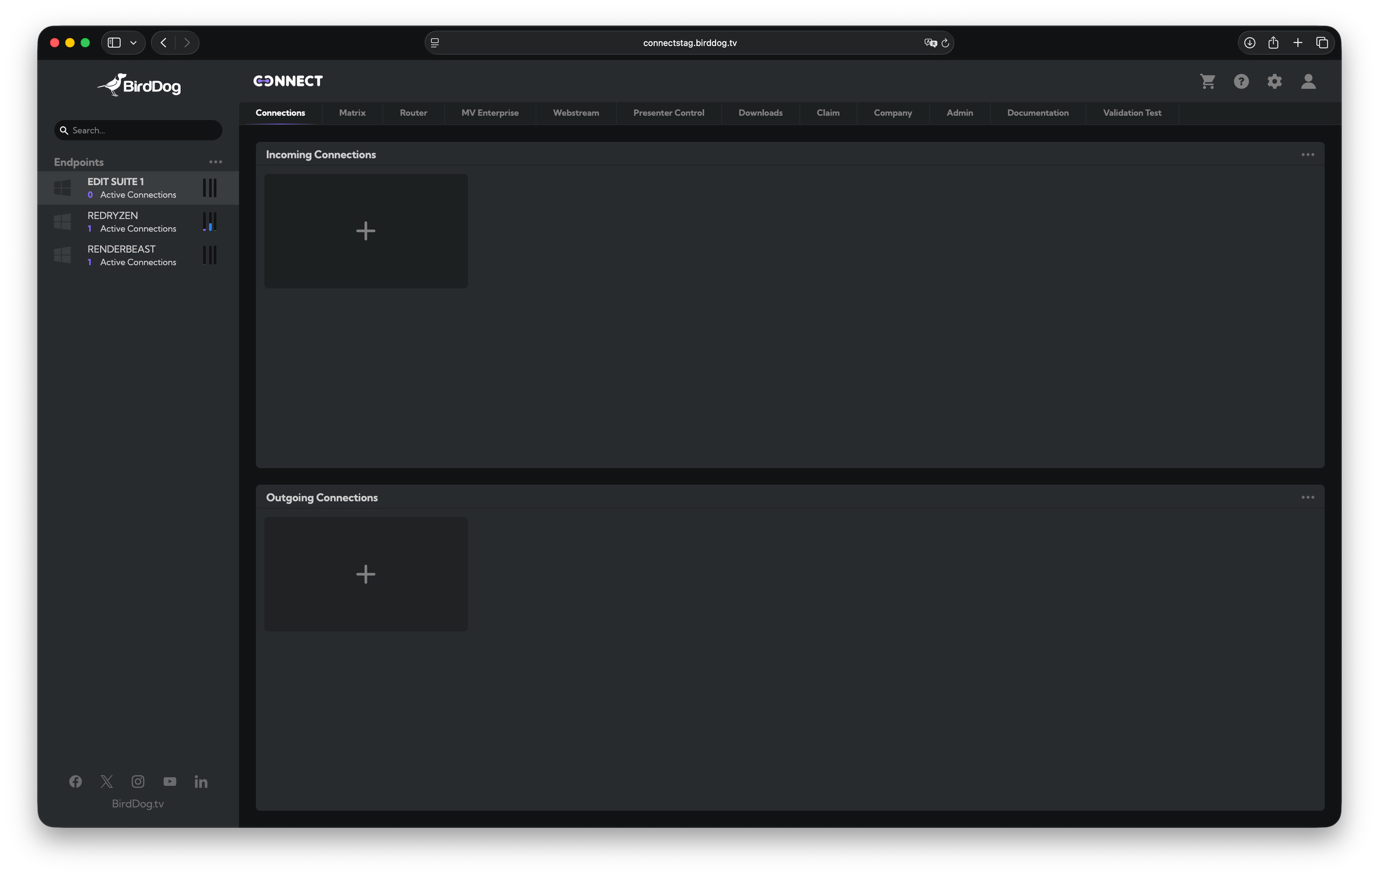Click the Windows icon beside RENDERBEAST
The image size is (1379, 877).
click(61, 255)
